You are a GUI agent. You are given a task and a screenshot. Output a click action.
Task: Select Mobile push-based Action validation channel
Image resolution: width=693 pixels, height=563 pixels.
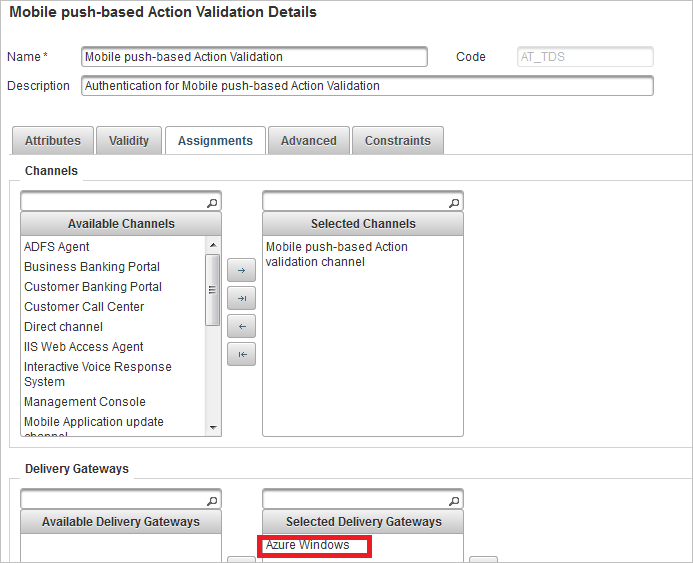coord(336,254)
